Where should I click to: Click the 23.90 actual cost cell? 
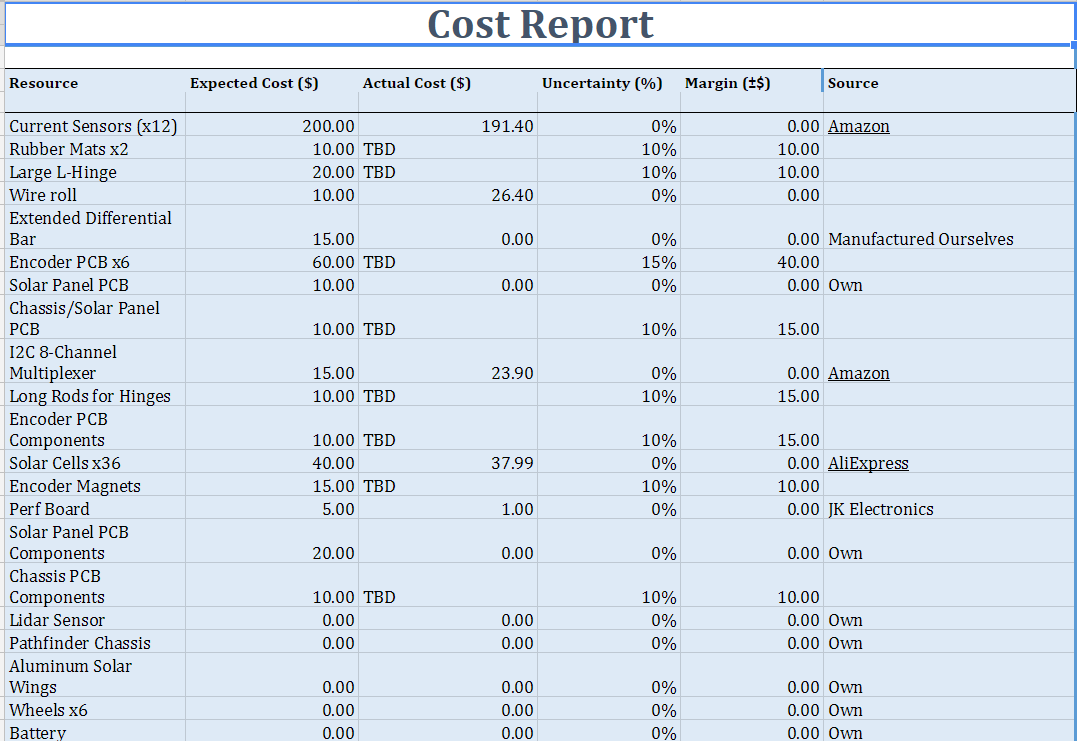point(448,362)
